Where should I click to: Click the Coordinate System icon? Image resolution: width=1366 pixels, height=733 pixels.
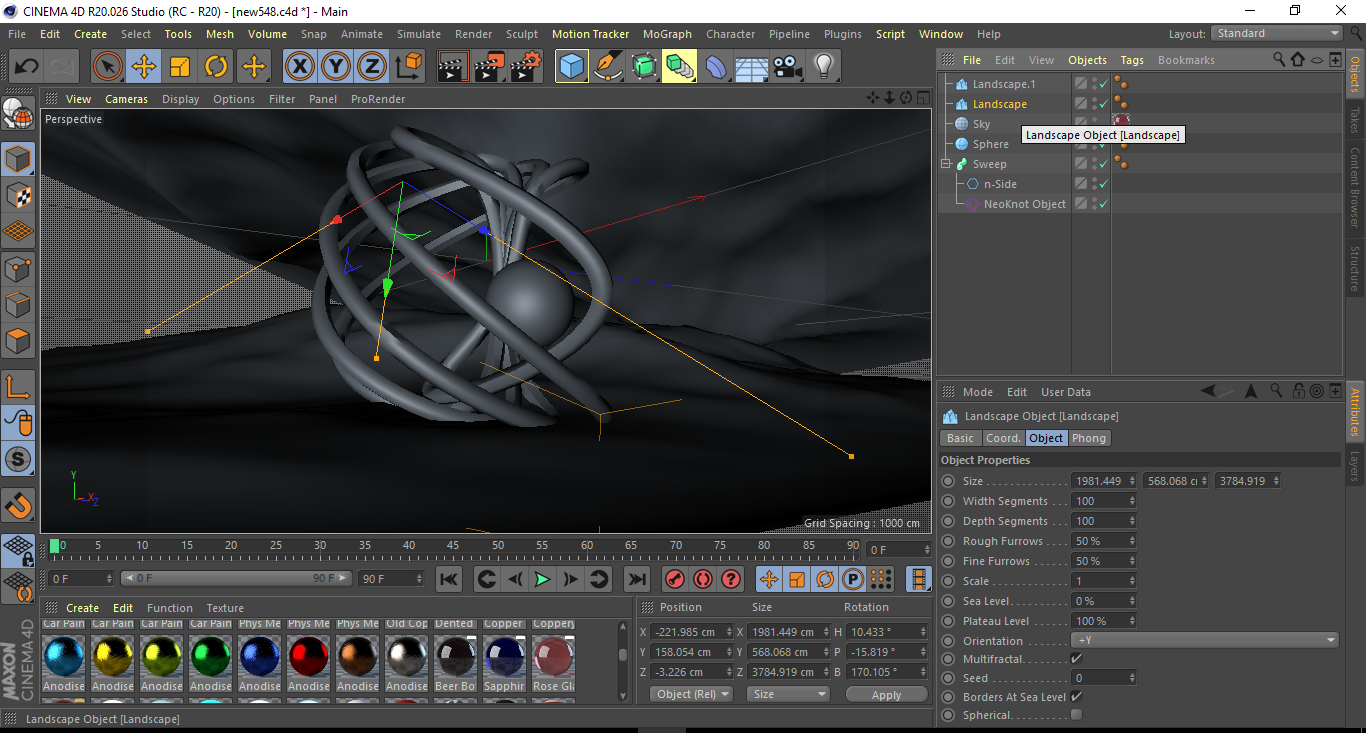click(408, 67)
